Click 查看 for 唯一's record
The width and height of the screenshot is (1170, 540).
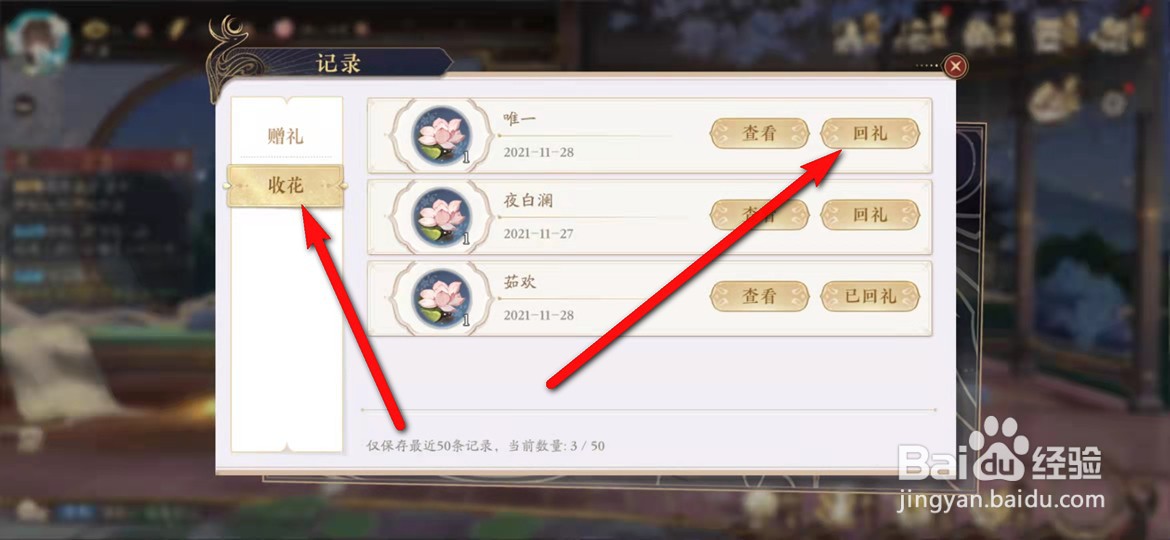tap(759, 134)
